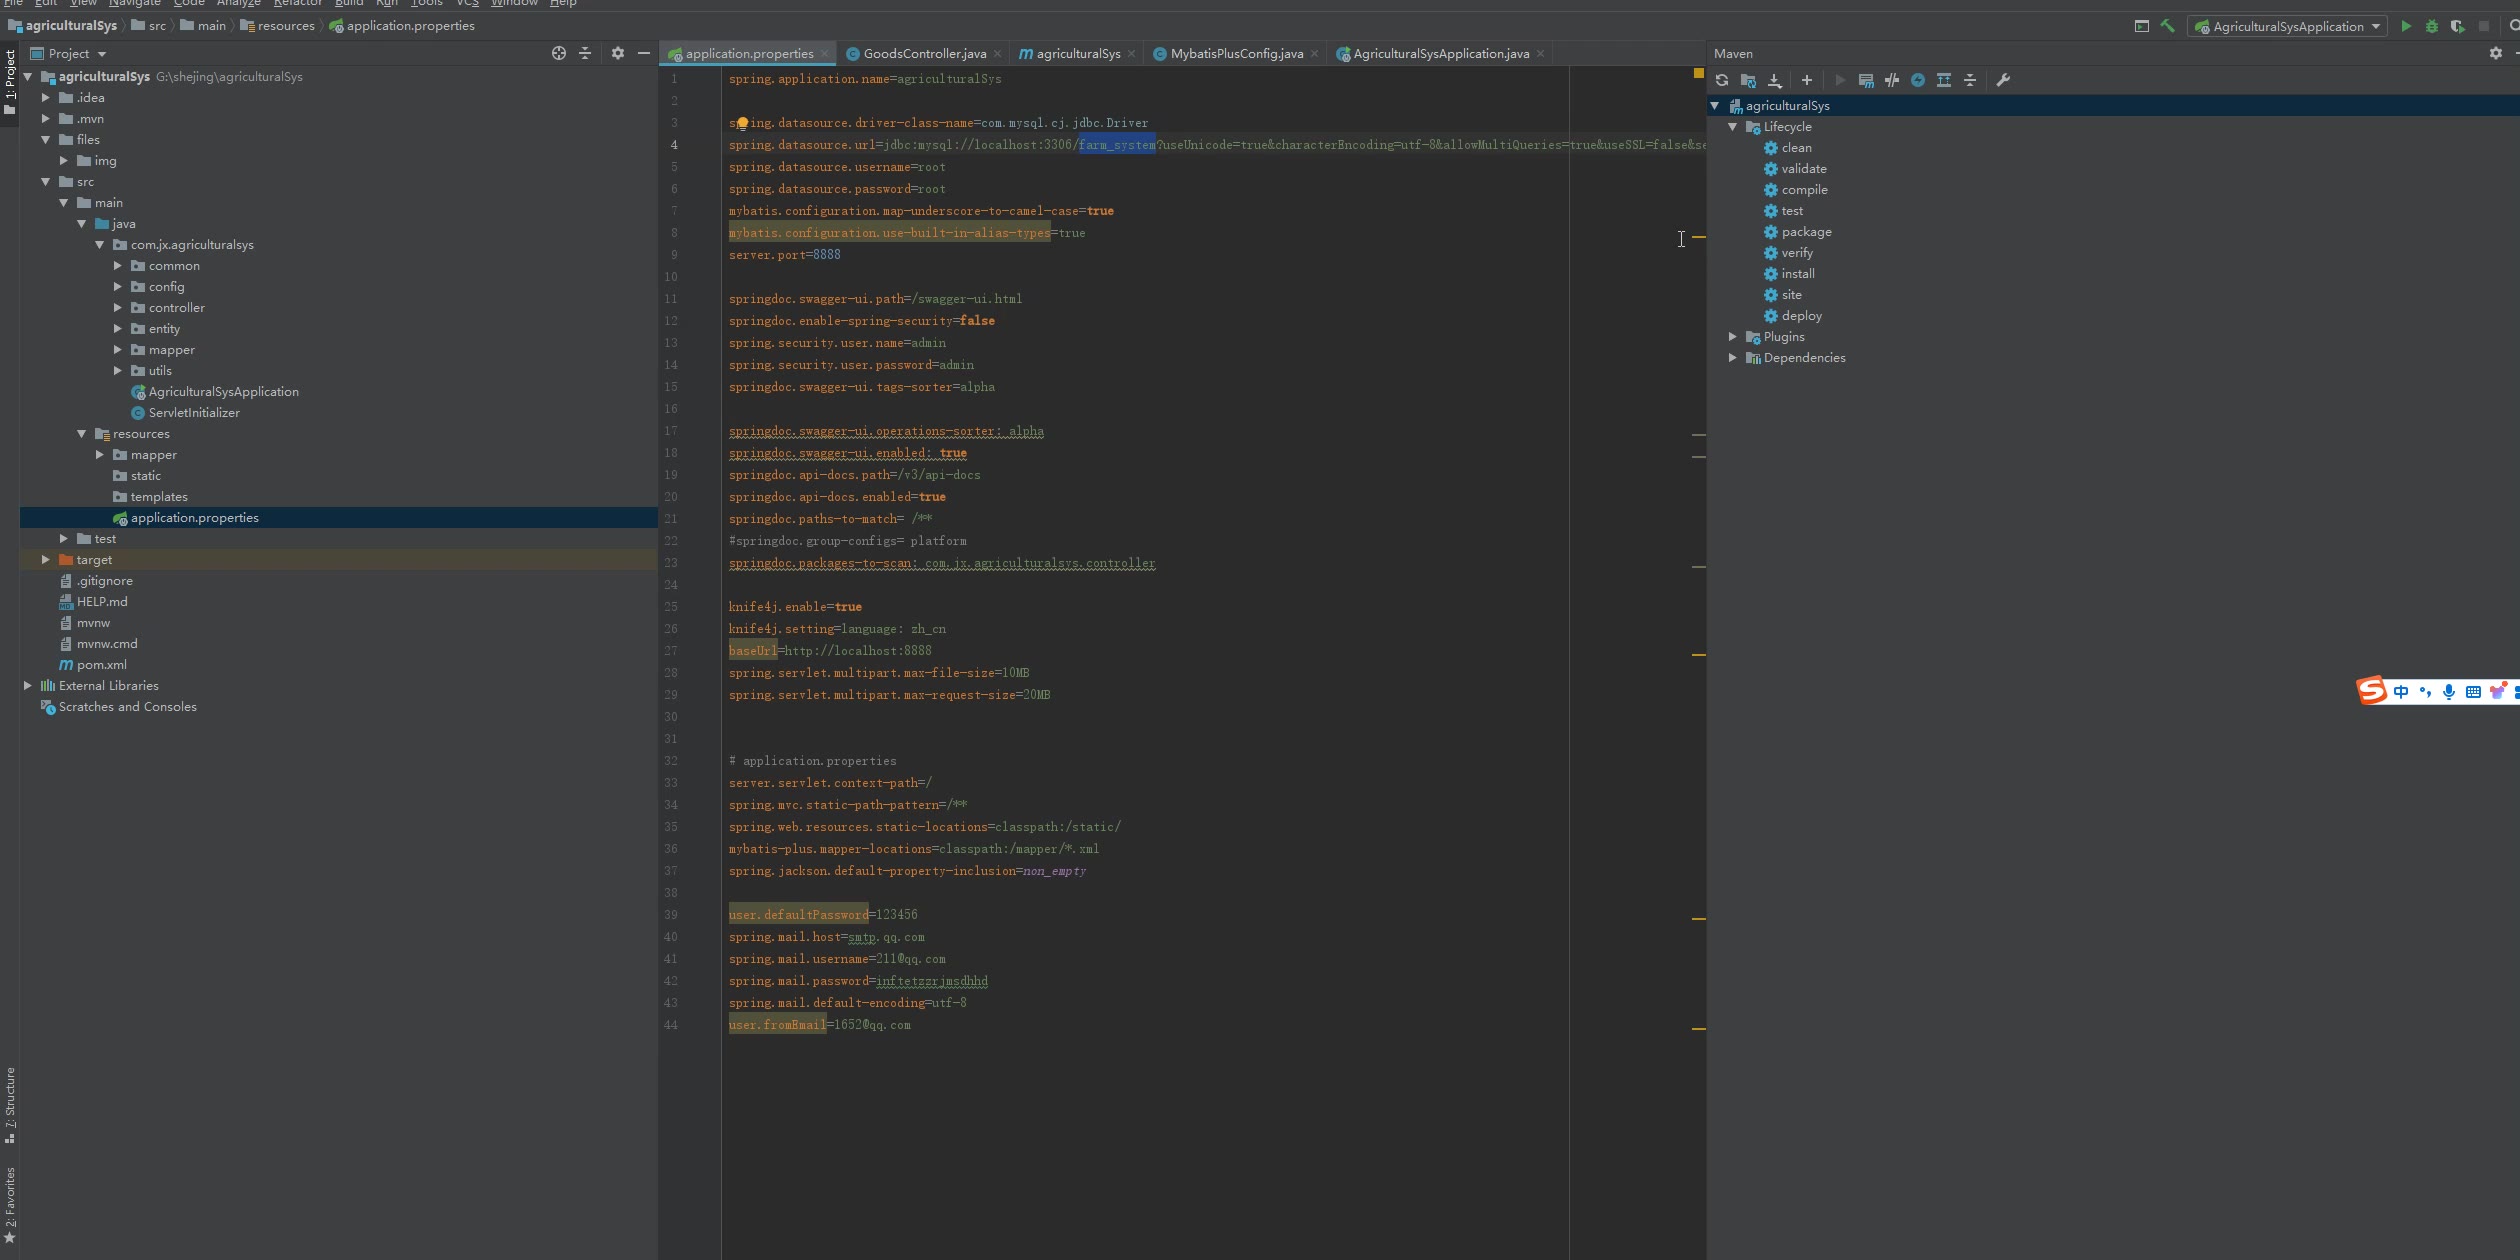Click the Execute Maven Goal icon
Viewport: 2520px width, 1260px height.
(1866, 80)
